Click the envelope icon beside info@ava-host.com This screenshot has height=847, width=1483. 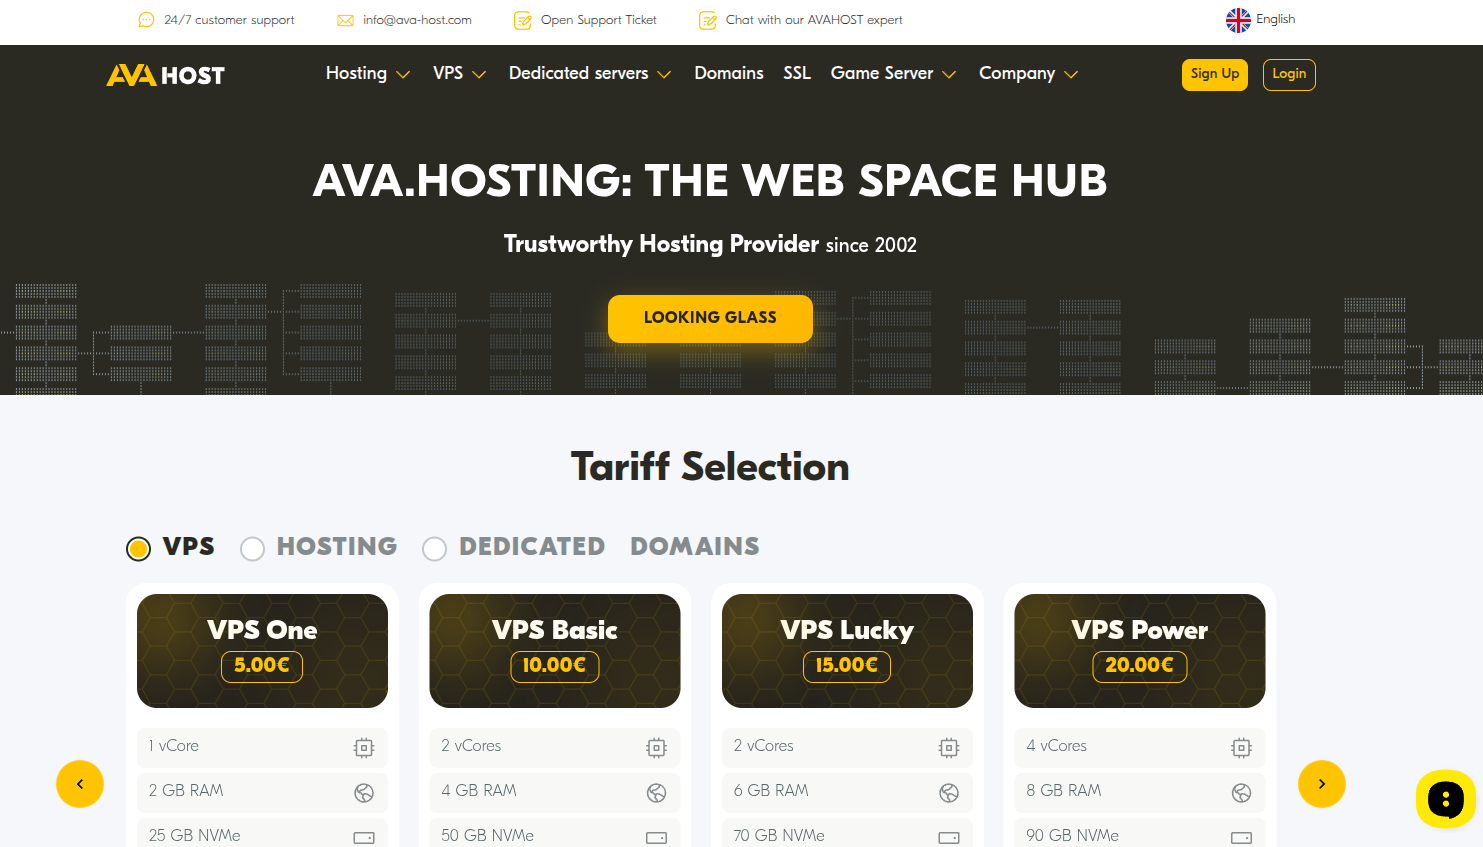pos(346,21)
